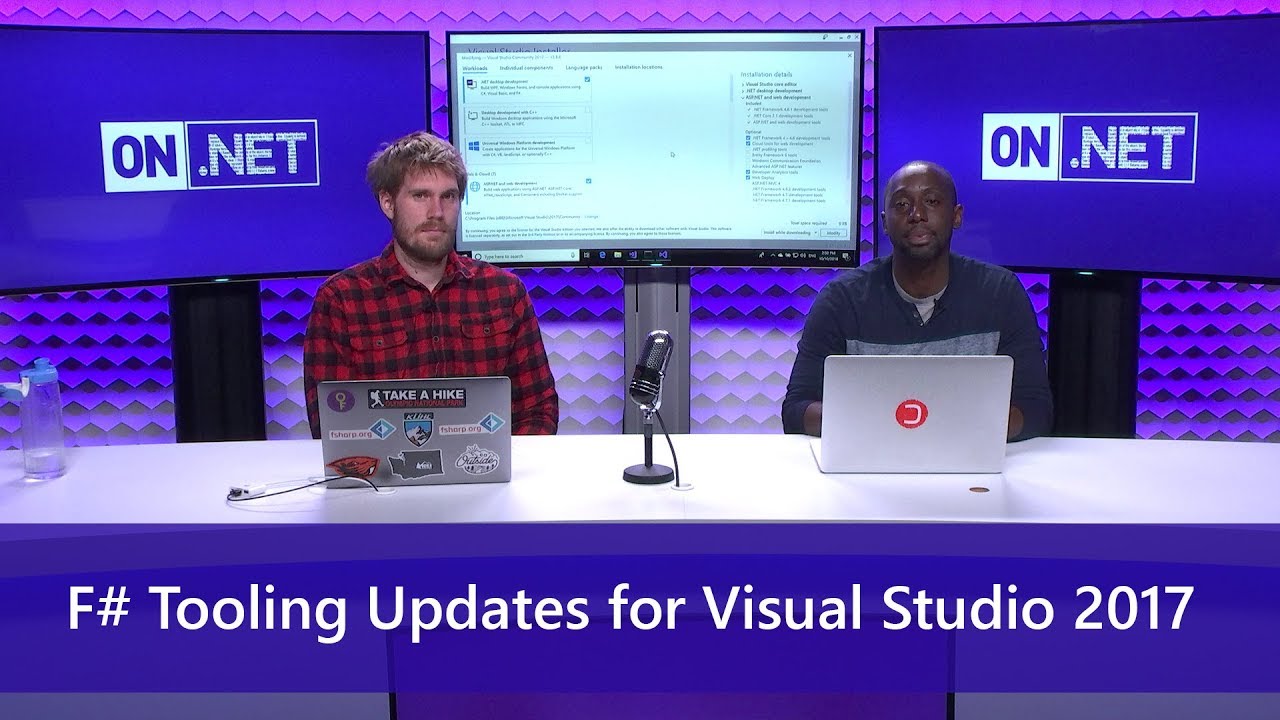The height and width of the screenshot is (720, 1280).
Task: Select the ASP.NET MVC 4 optional entry
Action: coord(766,183)
